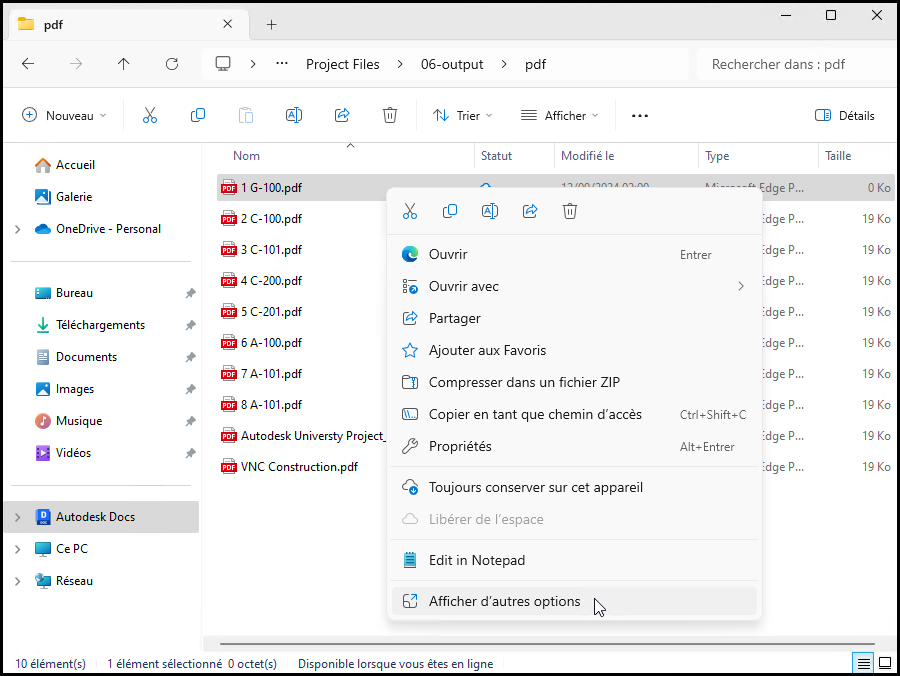This screenshot has width=900, height=676.
Task: Click the Copy icon in the context menu
Action: tap(450, 211)
